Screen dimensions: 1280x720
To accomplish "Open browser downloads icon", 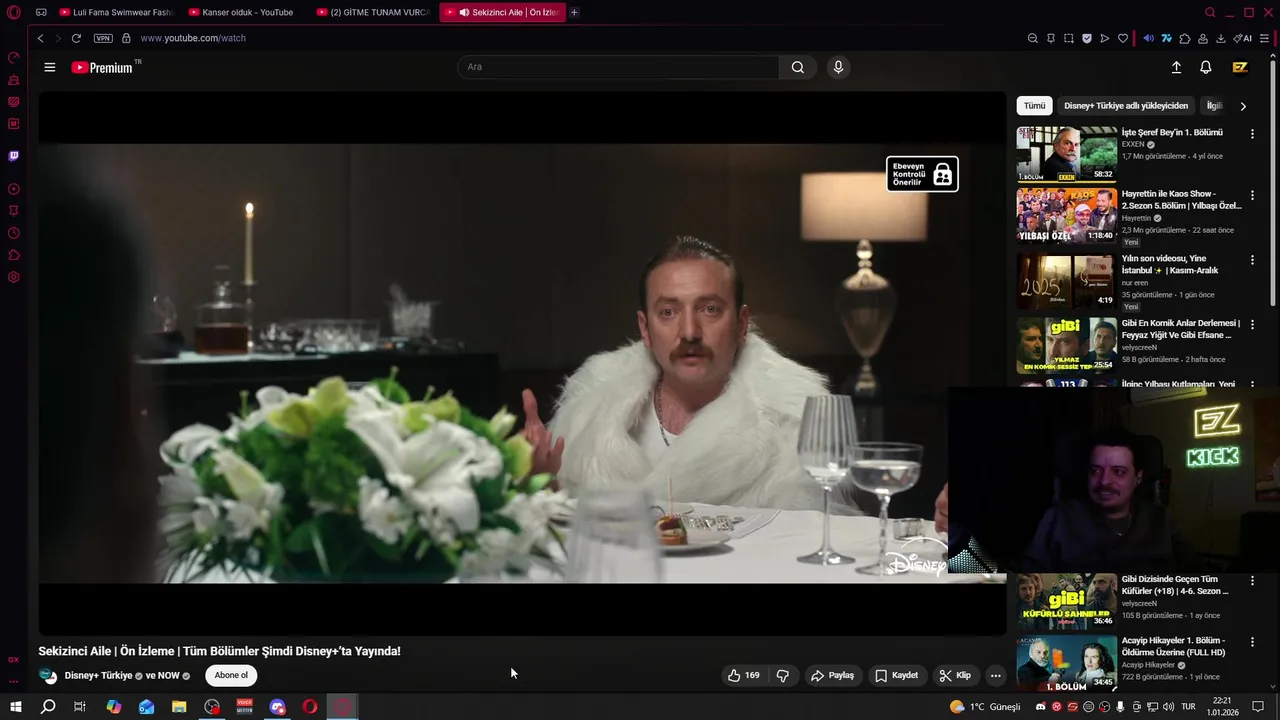I will (x=1221, y=38).
